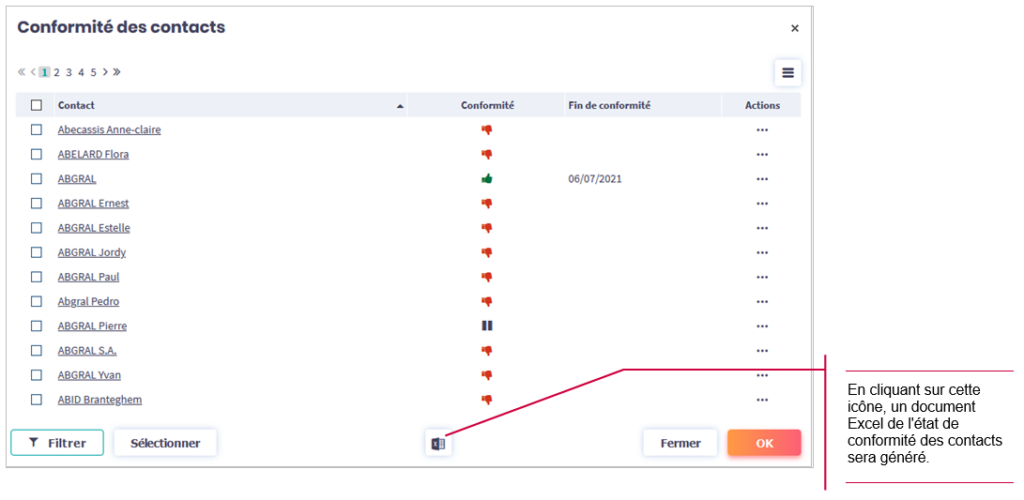Go to next page with chevron

[105, 72]
